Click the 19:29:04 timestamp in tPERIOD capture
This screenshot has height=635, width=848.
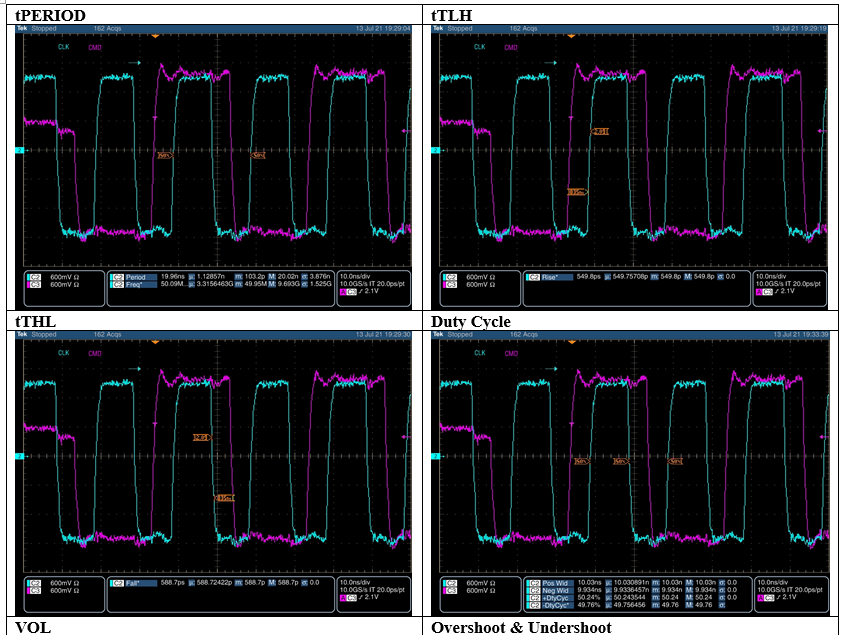[398, 28]
